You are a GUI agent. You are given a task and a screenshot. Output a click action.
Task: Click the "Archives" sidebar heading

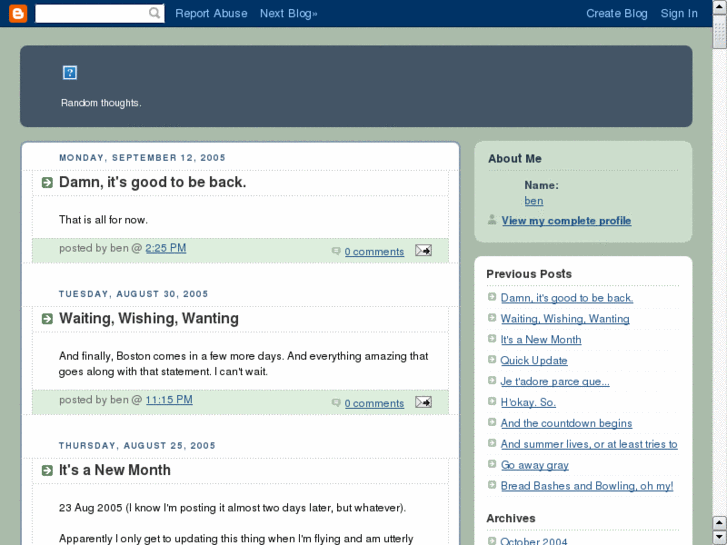(510, 519)
